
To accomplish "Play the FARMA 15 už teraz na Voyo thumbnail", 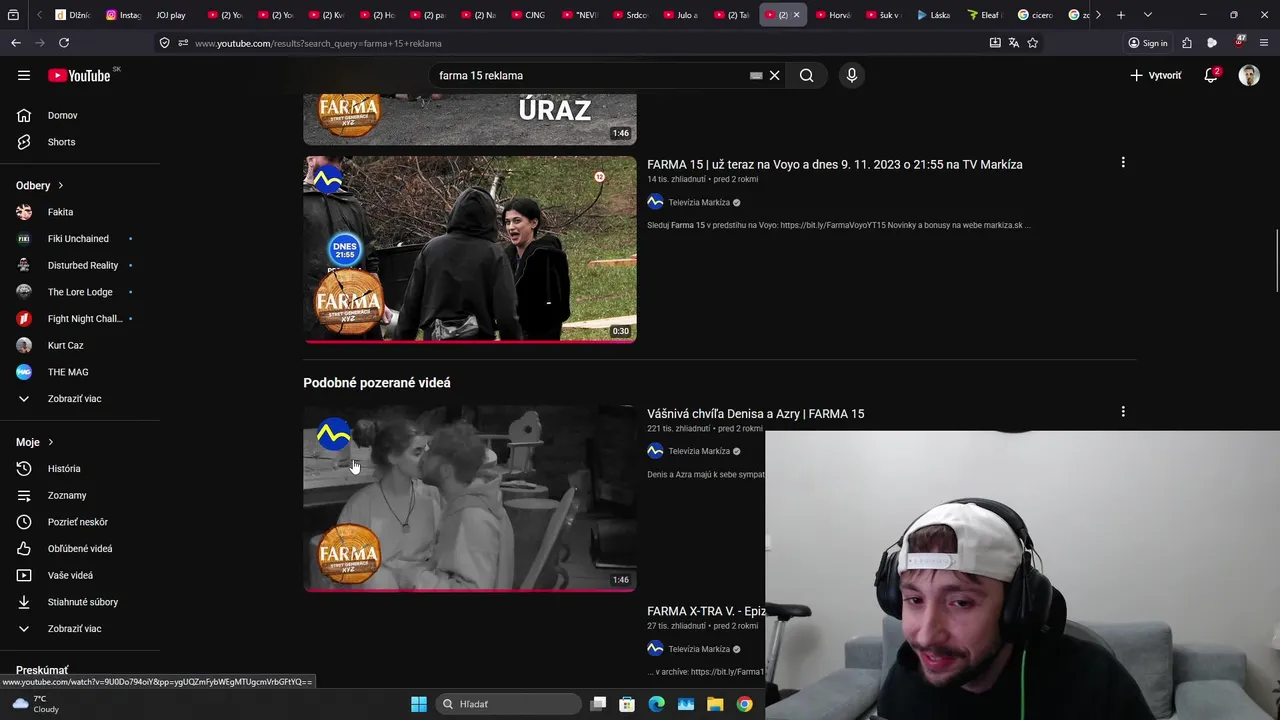I will [470, 249].
